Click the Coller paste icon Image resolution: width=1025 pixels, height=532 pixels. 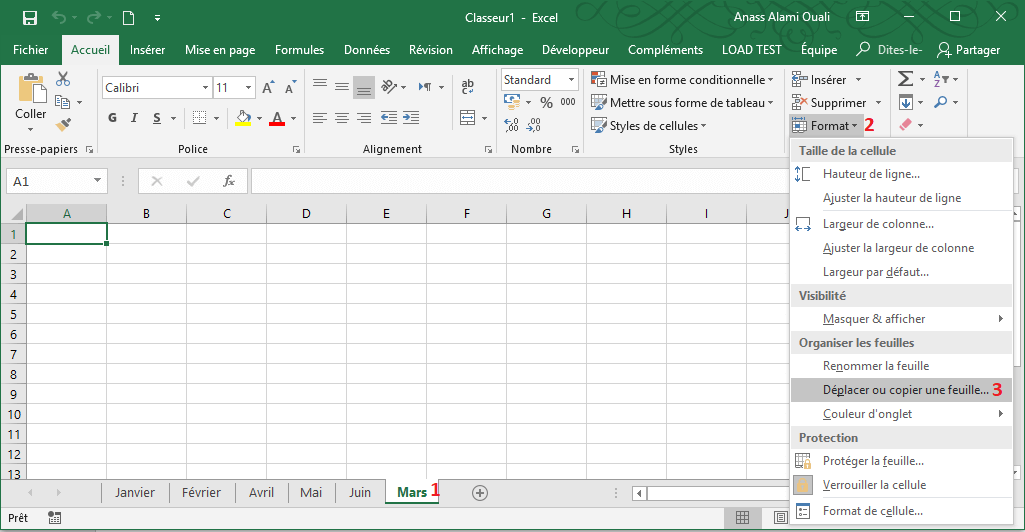click(30, 97)
